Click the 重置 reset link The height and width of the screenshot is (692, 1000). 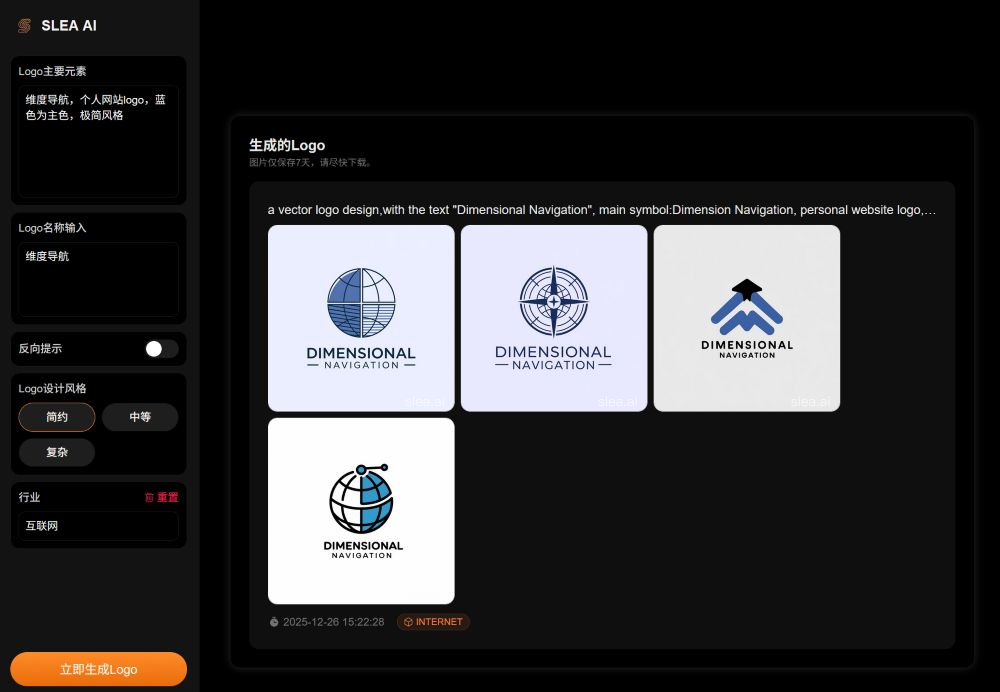pos(168,496)
